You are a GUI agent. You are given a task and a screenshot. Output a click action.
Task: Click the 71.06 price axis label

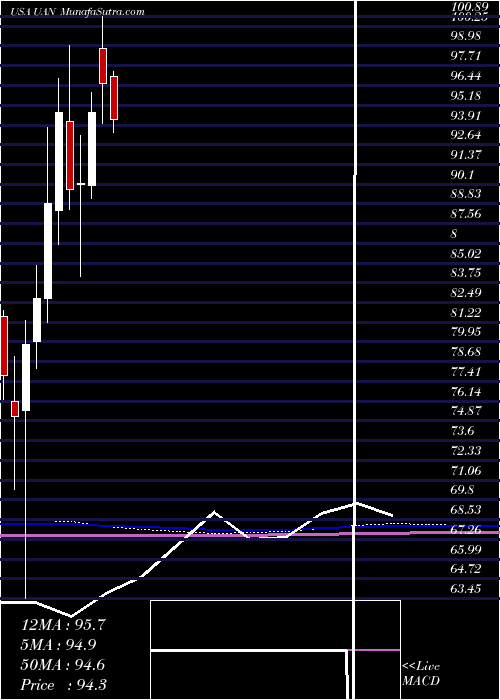pos(466,470)
